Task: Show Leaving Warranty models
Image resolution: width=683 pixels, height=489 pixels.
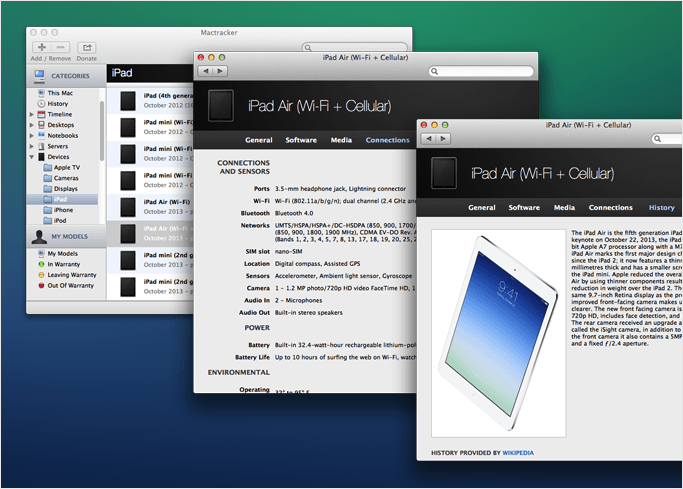Action: pos(71,275)
